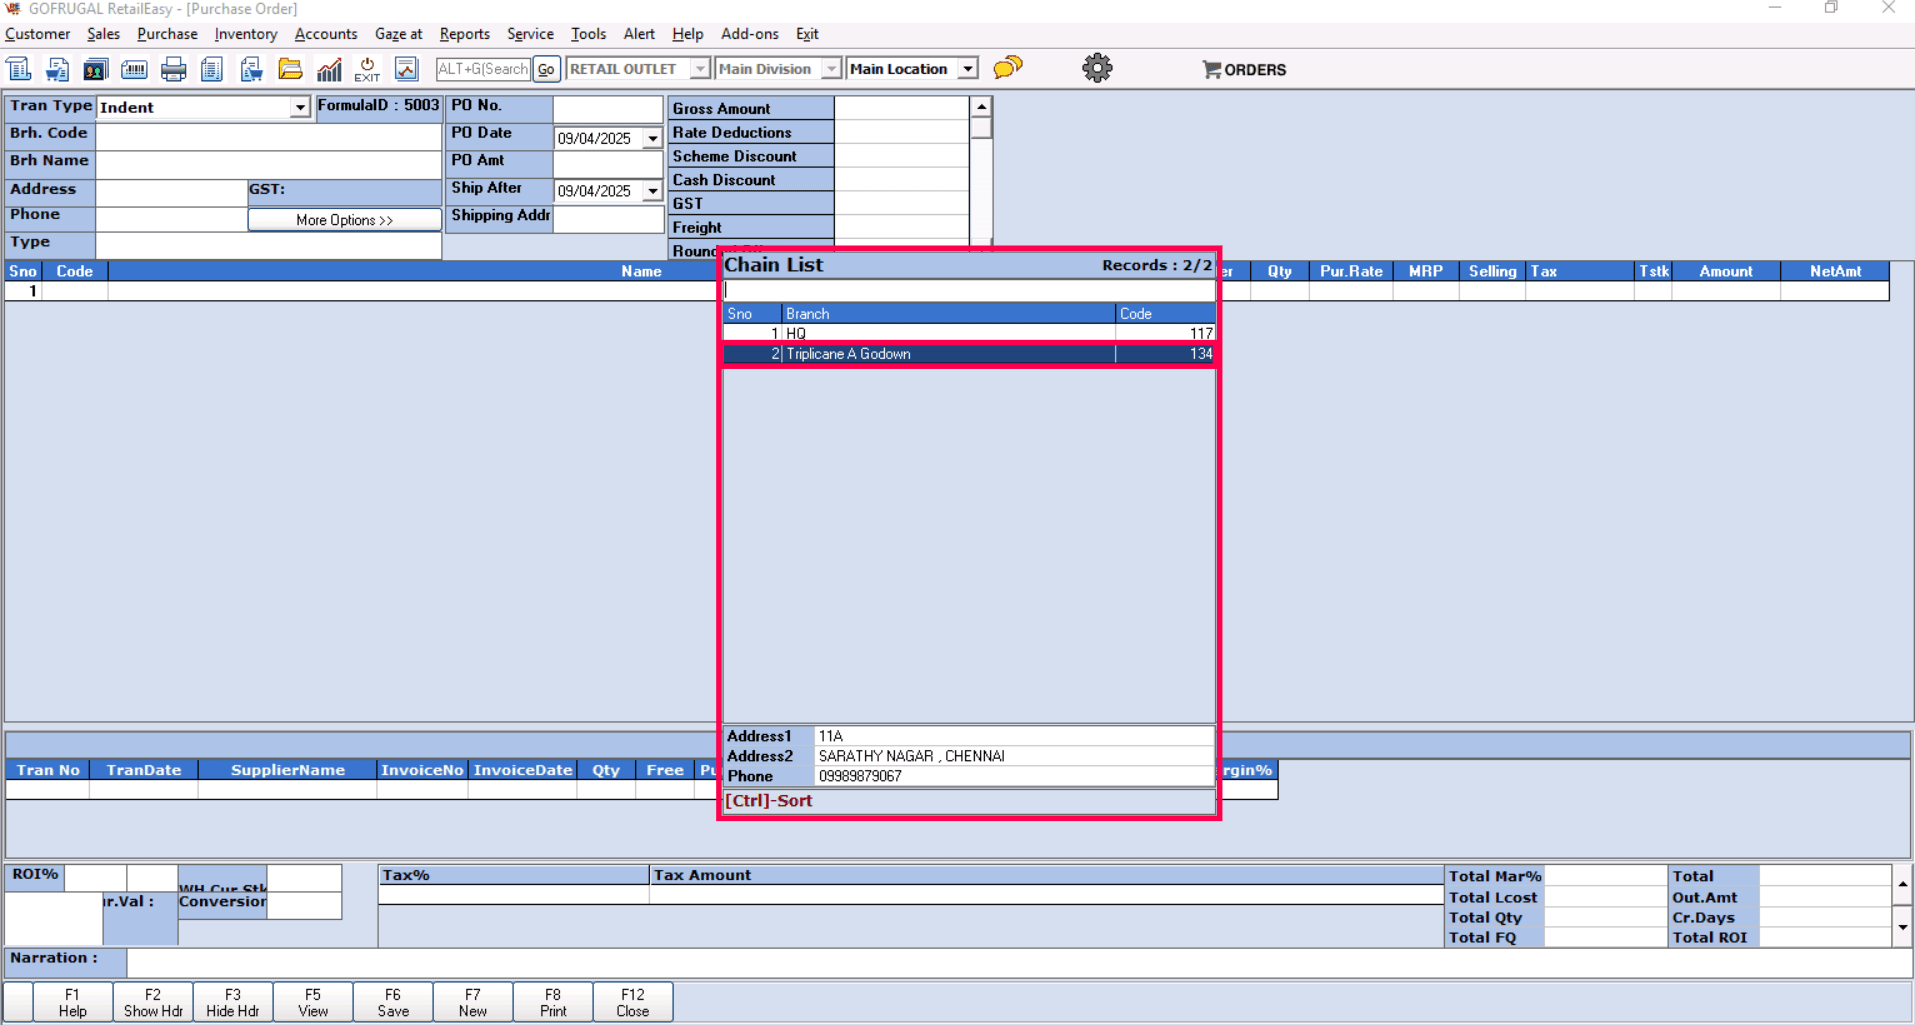The width and height of the screenshot is (1915, 1025).
Task: Click the F3 Hide Hdr button
Action: click(233, 1002)
